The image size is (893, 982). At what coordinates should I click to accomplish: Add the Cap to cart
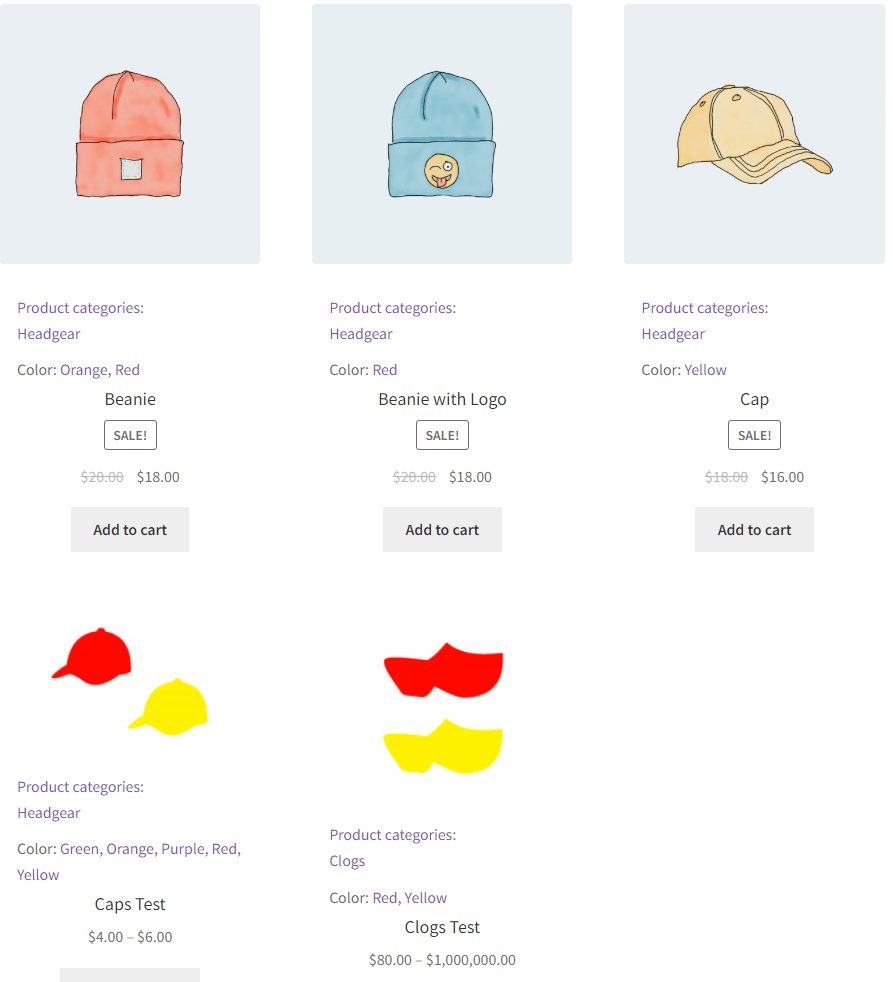[754, 530]
